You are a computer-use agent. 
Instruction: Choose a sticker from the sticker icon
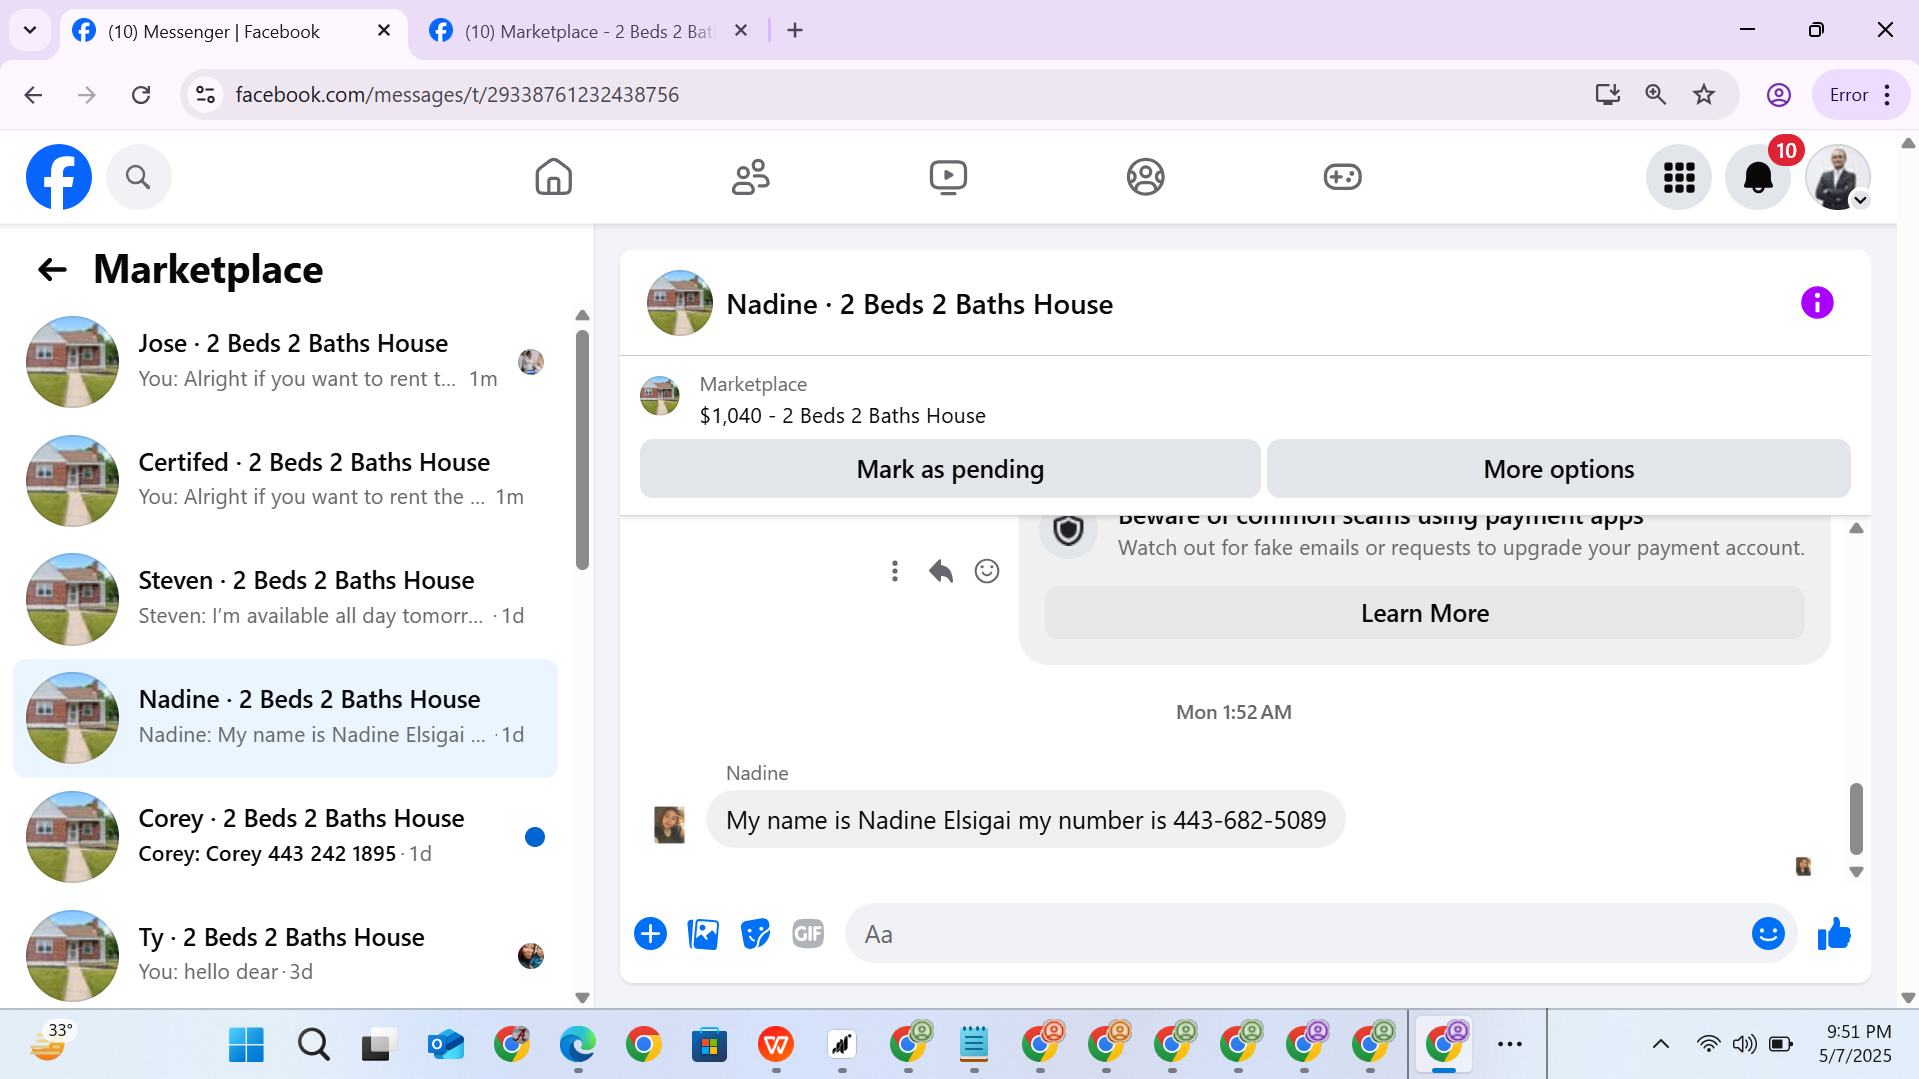click(755, 934)
